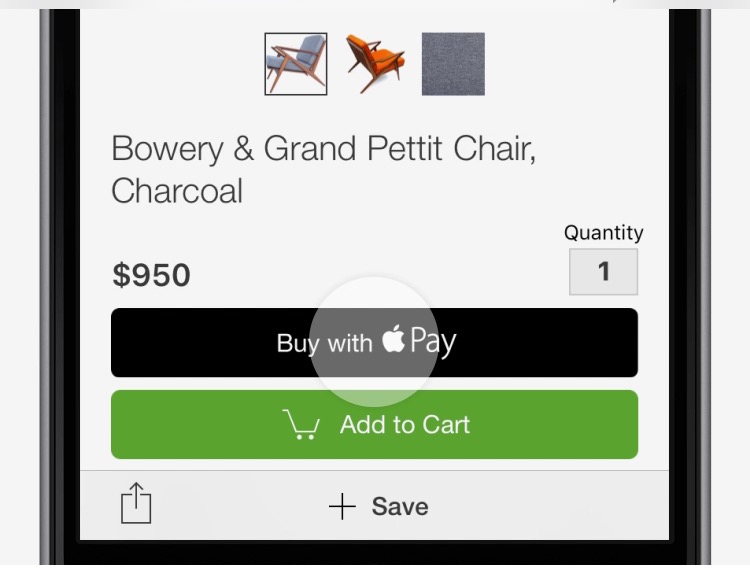Focus the Quantity field showing 1
The width and height of the screenshot is (750, 576).
coord(603,272)
